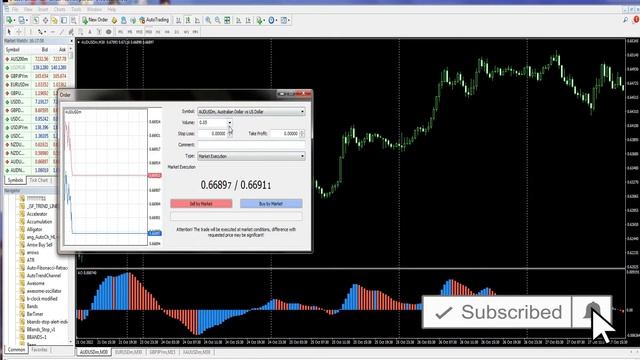Select the candlestick chart type icon

tap(188, 20)
